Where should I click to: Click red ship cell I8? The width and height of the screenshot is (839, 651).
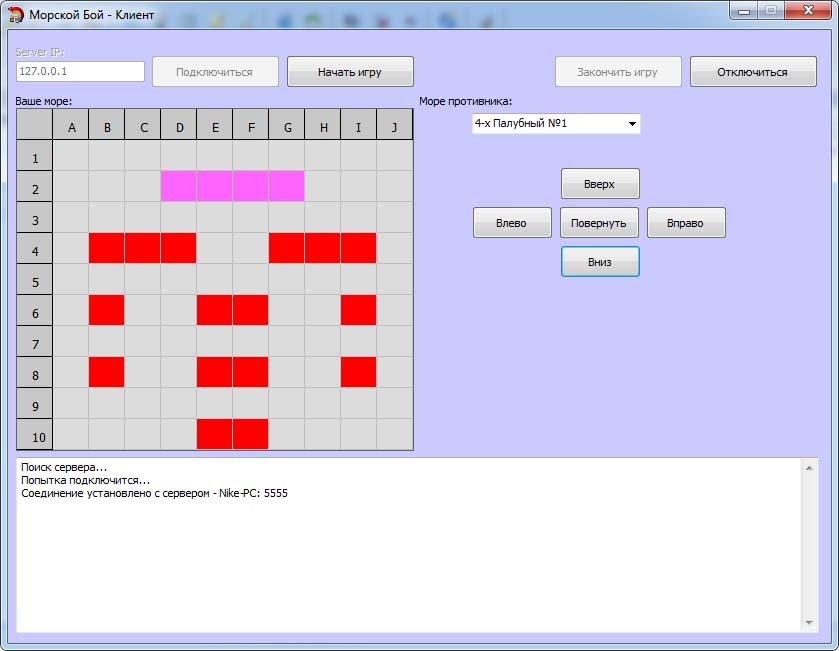click(359, 372)
